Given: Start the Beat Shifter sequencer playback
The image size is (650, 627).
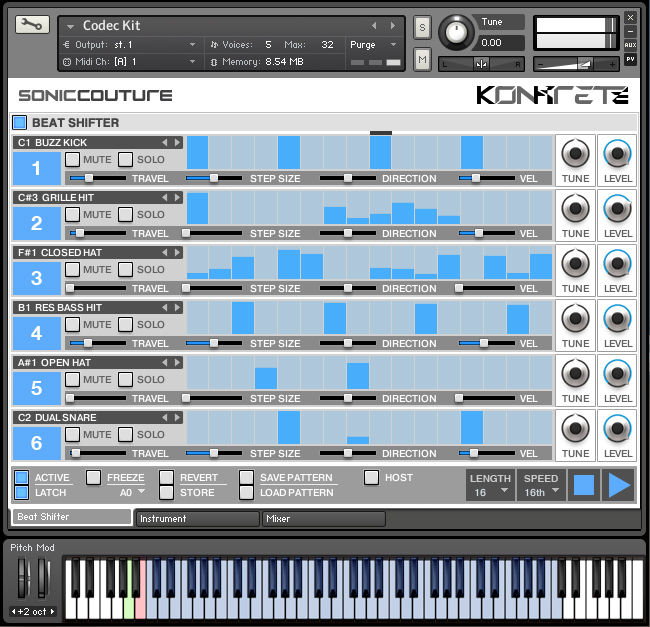Looking at the screenshot, I should [618, 485].
